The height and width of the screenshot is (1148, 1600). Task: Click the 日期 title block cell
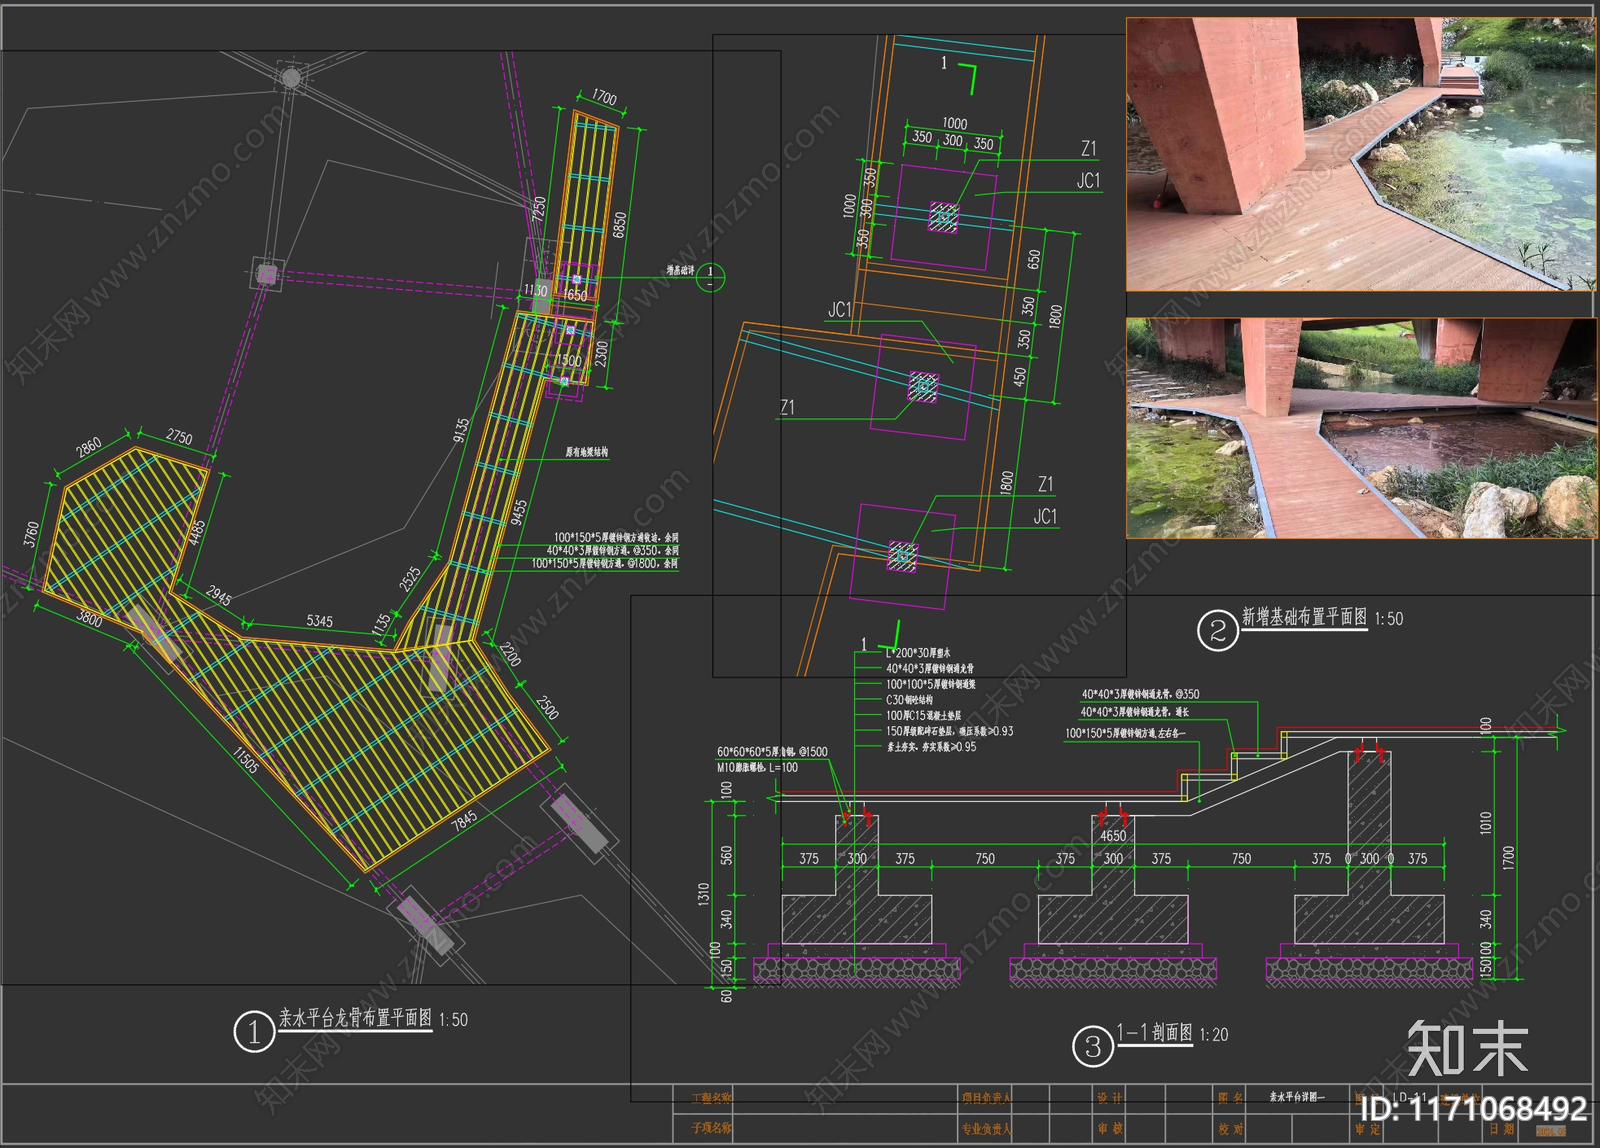point(1501,1128)
